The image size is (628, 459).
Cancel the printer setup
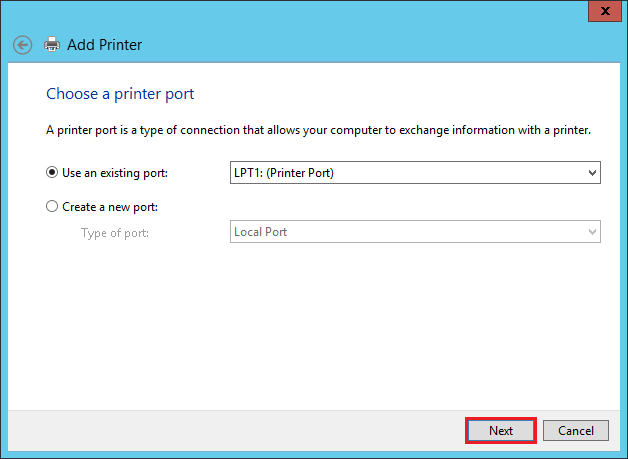(576, 431)
